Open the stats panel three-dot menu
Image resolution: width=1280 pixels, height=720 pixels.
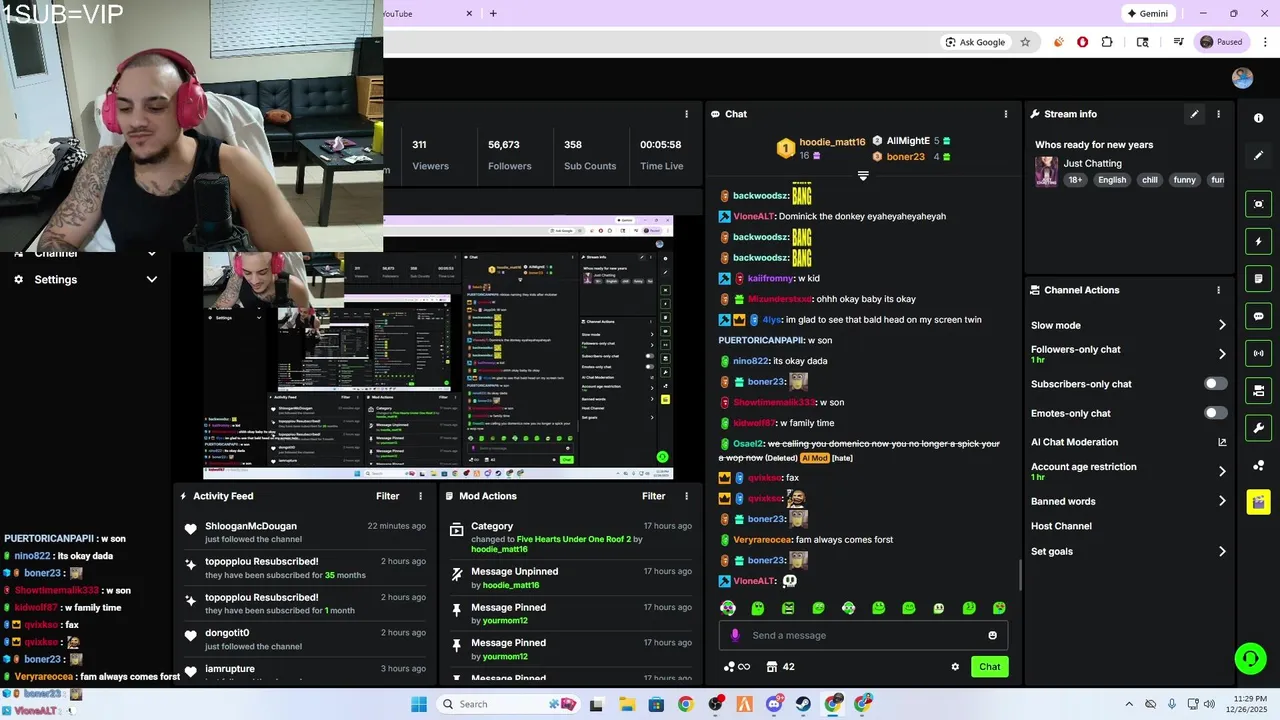[x=686, y=114]
